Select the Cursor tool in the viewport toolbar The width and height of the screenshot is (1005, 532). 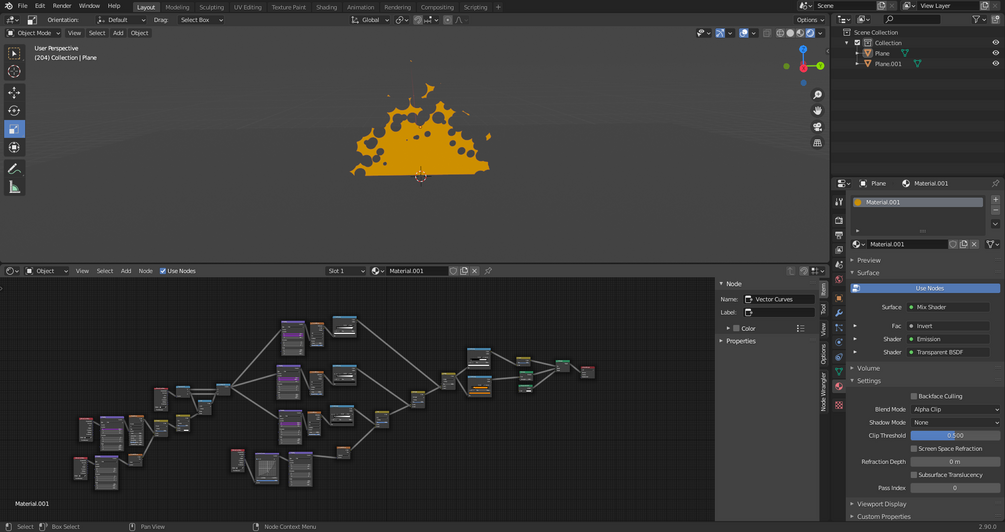[x=14, y=72]
